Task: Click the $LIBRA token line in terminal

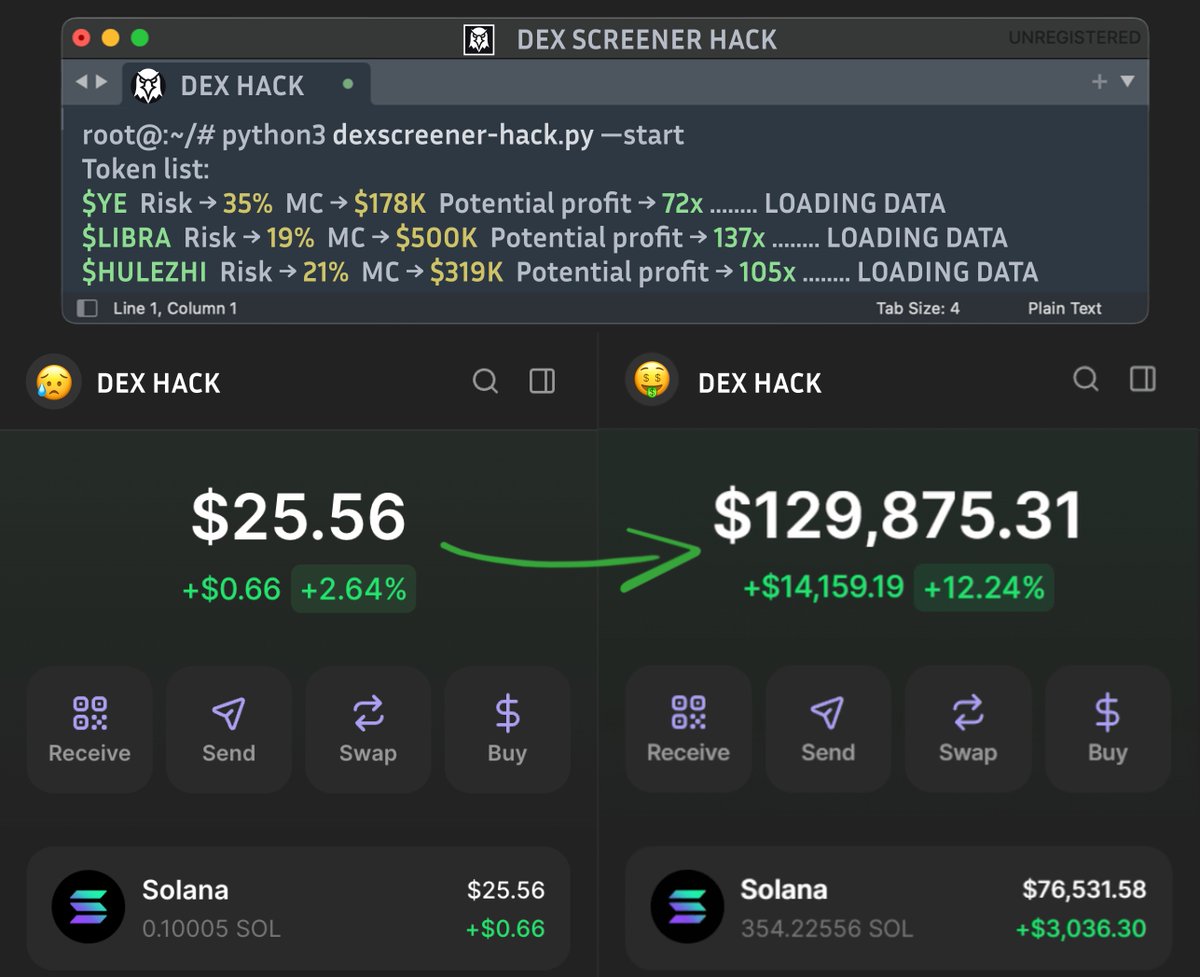Action: coord(544,238)
